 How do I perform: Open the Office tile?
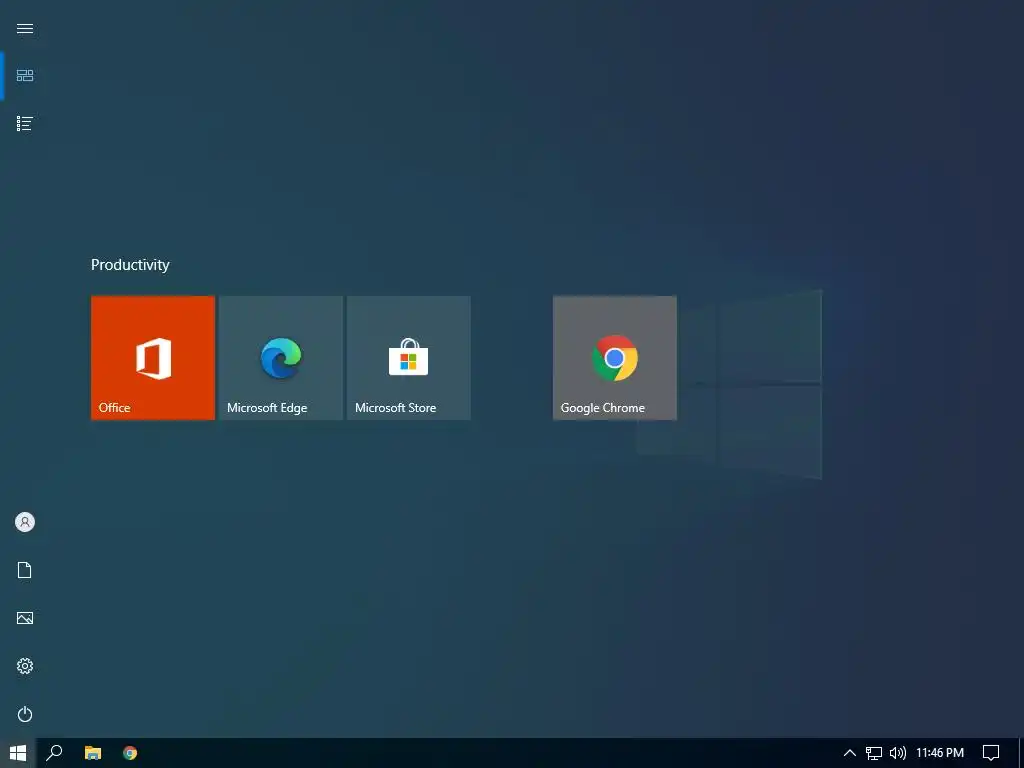(153, 358)
